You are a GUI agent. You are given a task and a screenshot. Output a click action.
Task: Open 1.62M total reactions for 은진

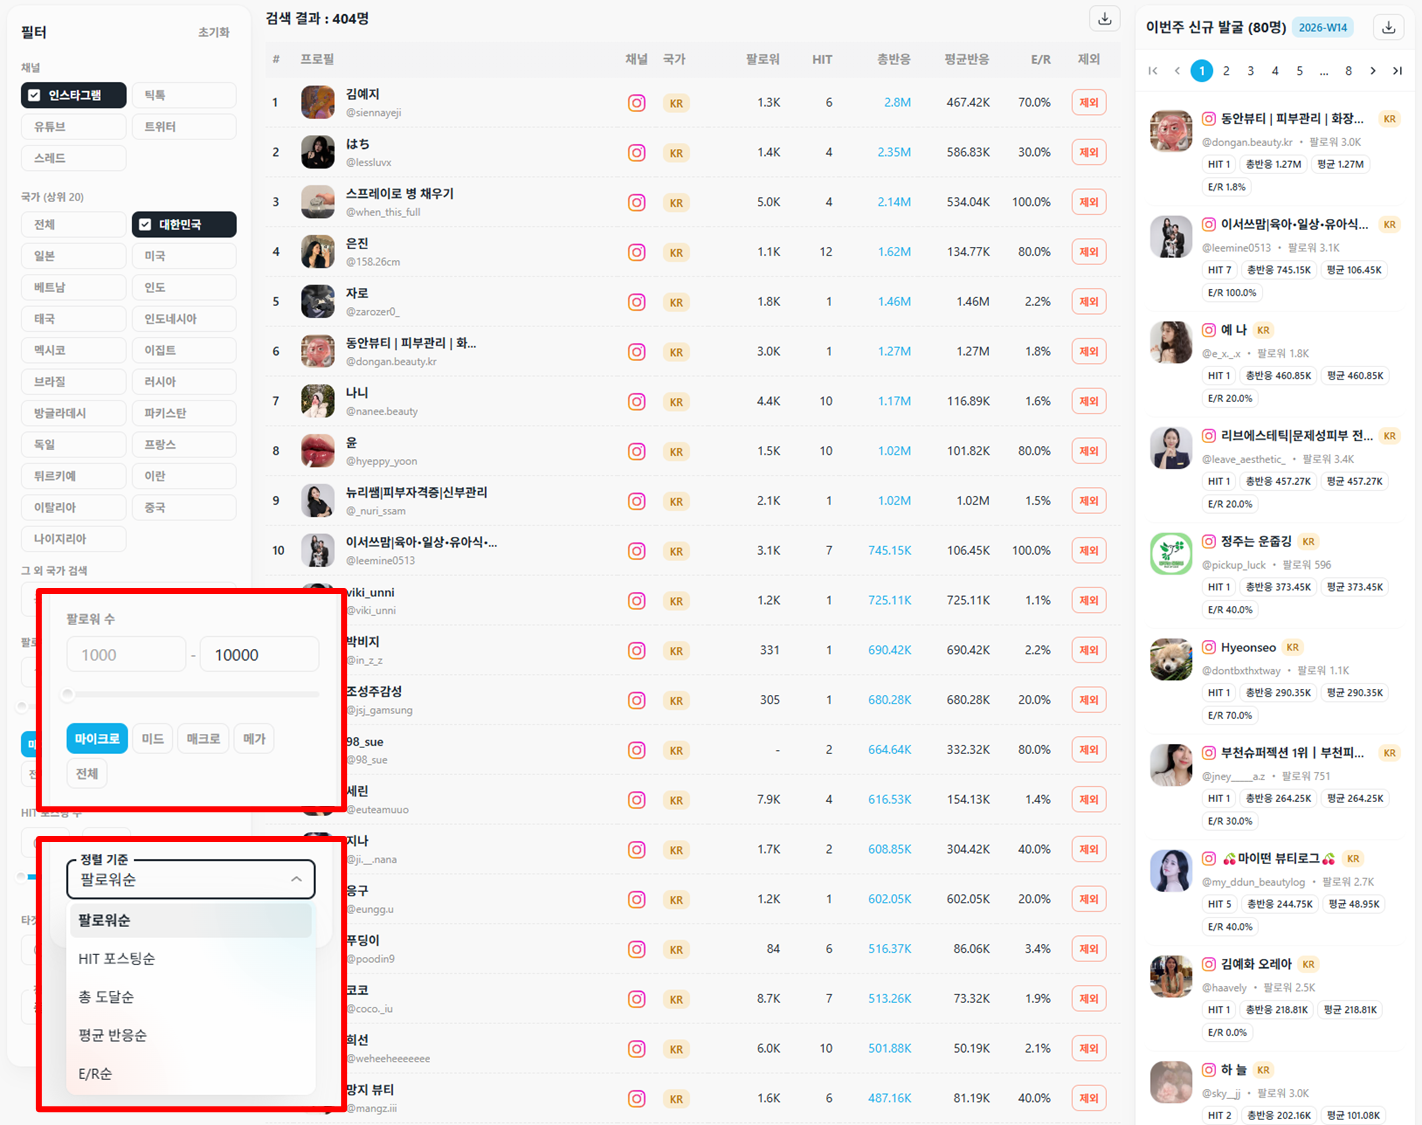point(894,252)
